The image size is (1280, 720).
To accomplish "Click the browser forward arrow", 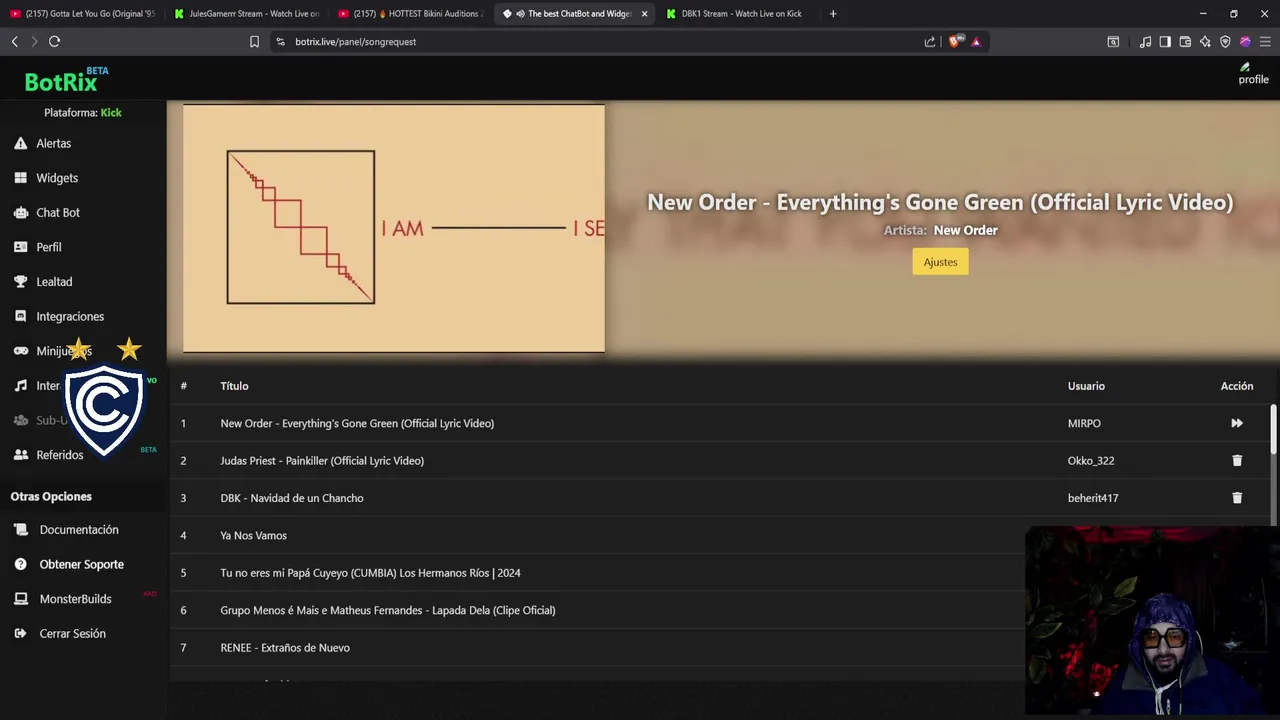I will (33, 41).
